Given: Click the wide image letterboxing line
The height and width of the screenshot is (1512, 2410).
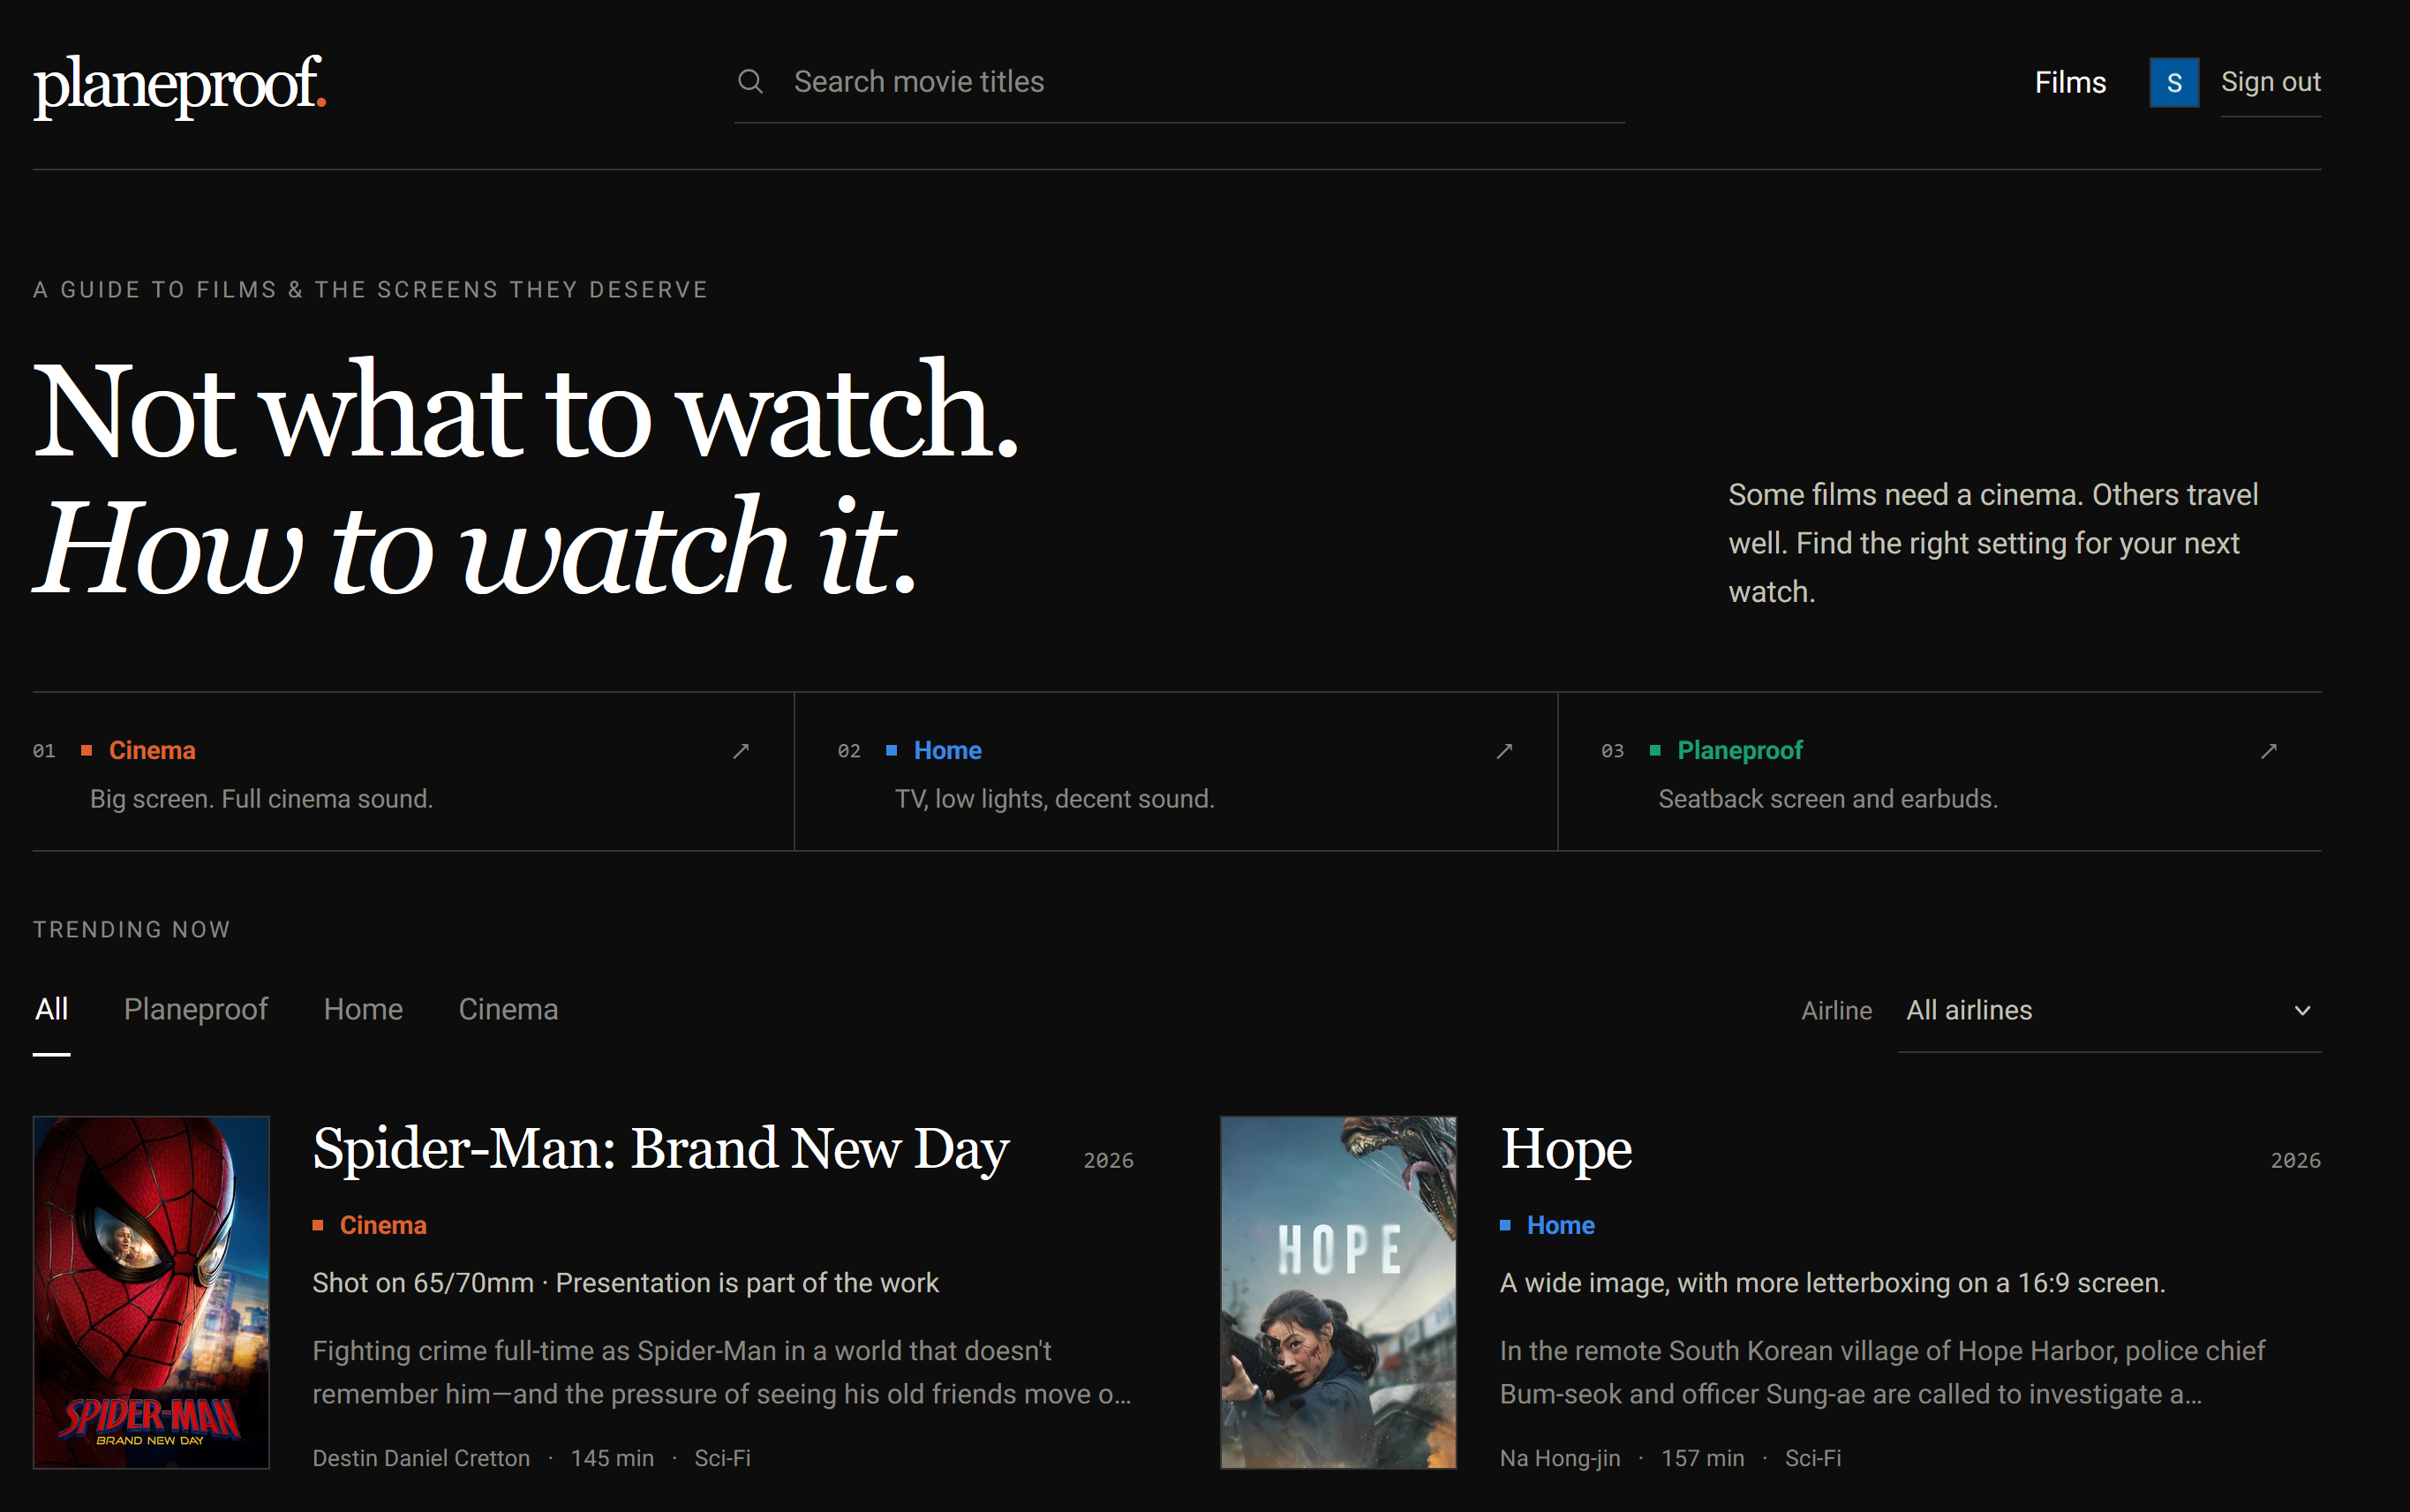Looking at the screenshot, I should coord(1832,1283).
